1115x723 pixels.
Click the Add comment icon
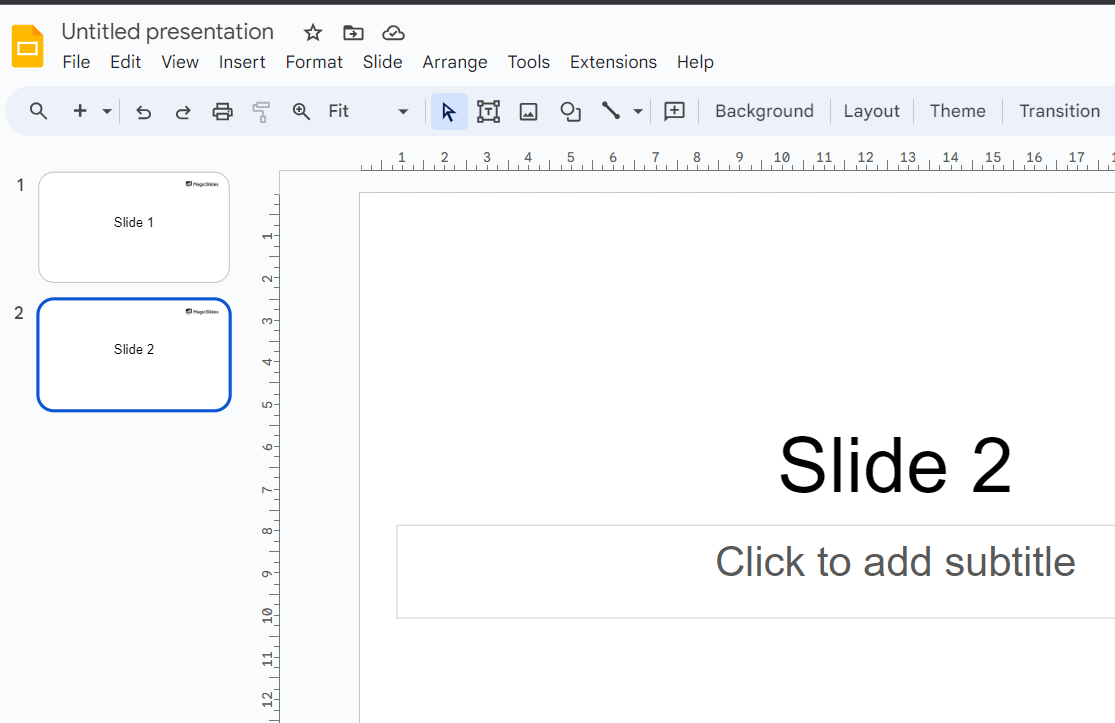[x=674, y=111]
